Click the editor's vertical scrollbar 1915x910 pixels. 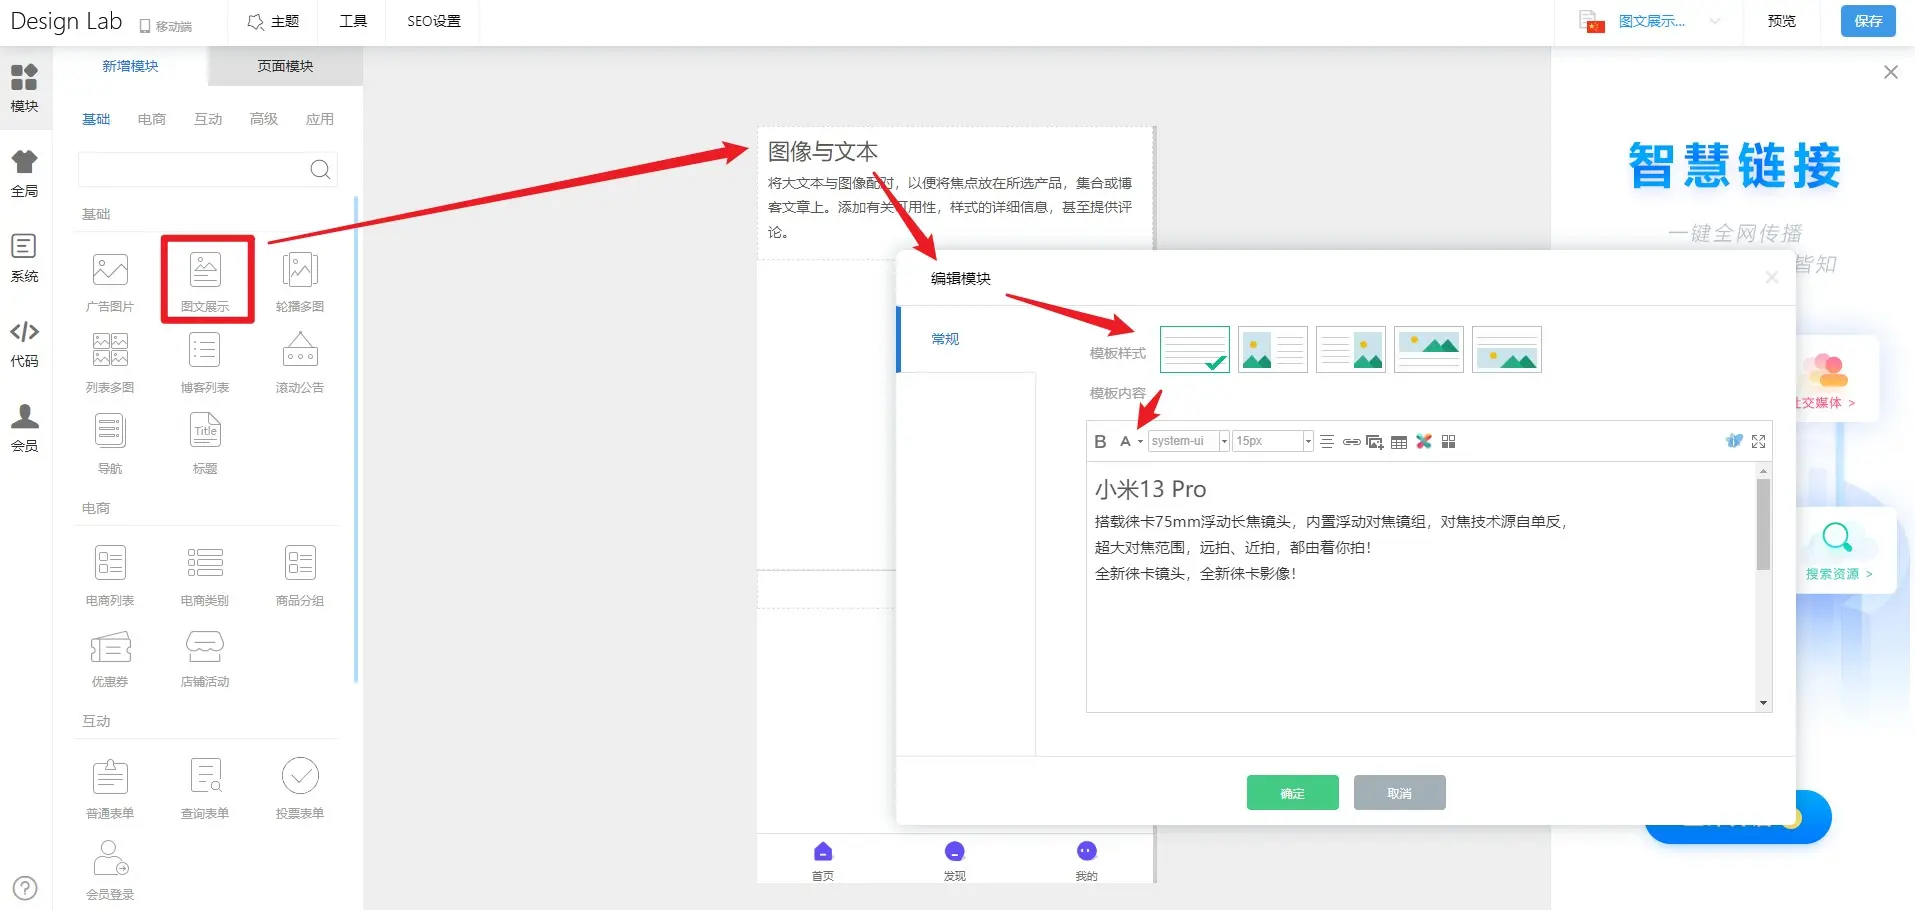coord(1763,525)
